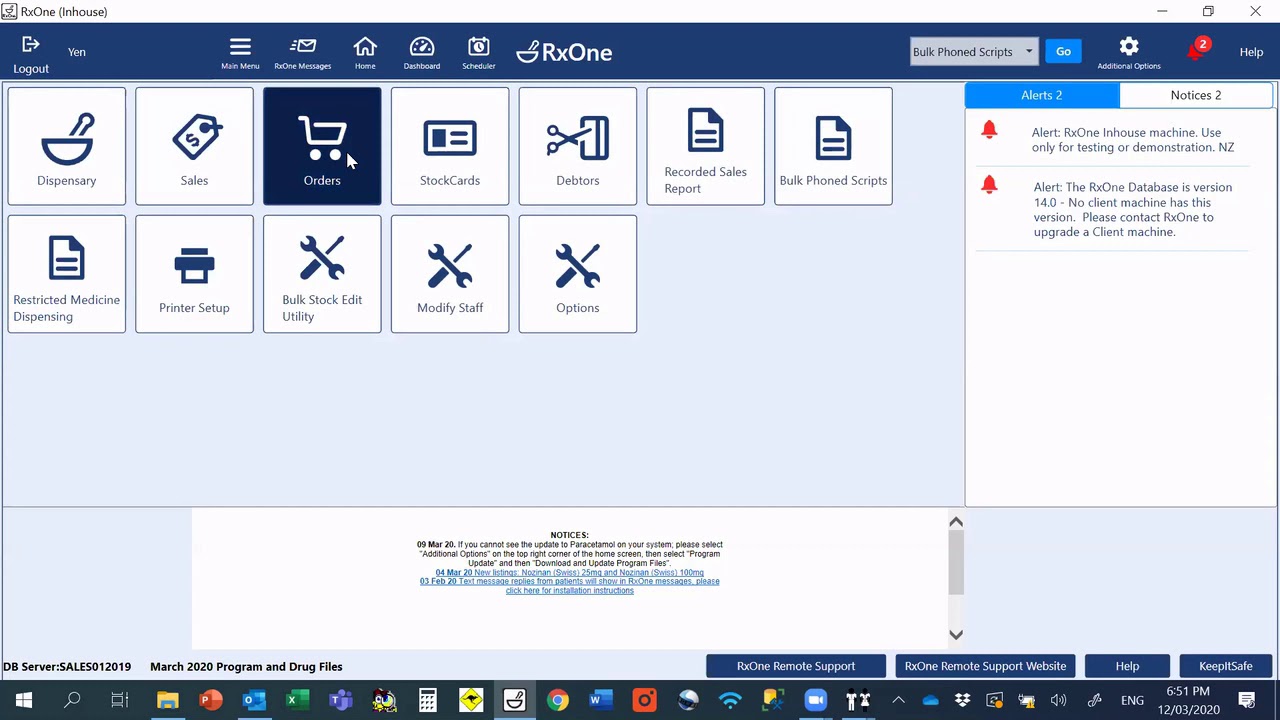
Task: Open File Explorer from the taskbar
Action: (x=167, y=700)
